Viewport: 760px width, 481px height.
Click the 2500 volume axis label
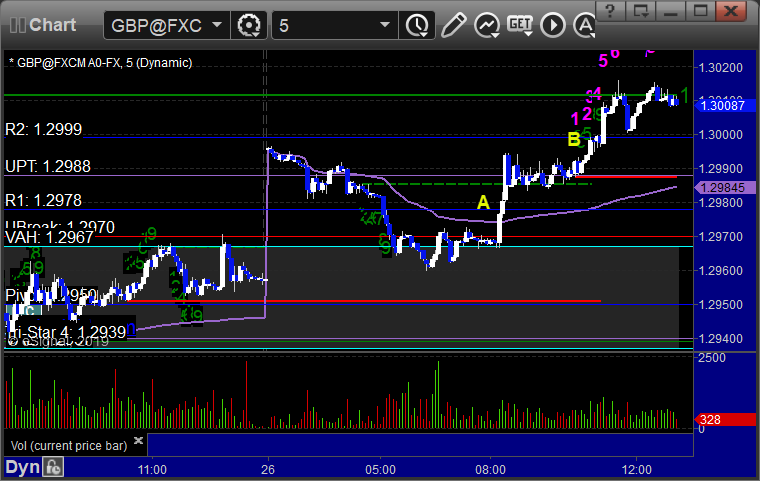coord(712,358)
